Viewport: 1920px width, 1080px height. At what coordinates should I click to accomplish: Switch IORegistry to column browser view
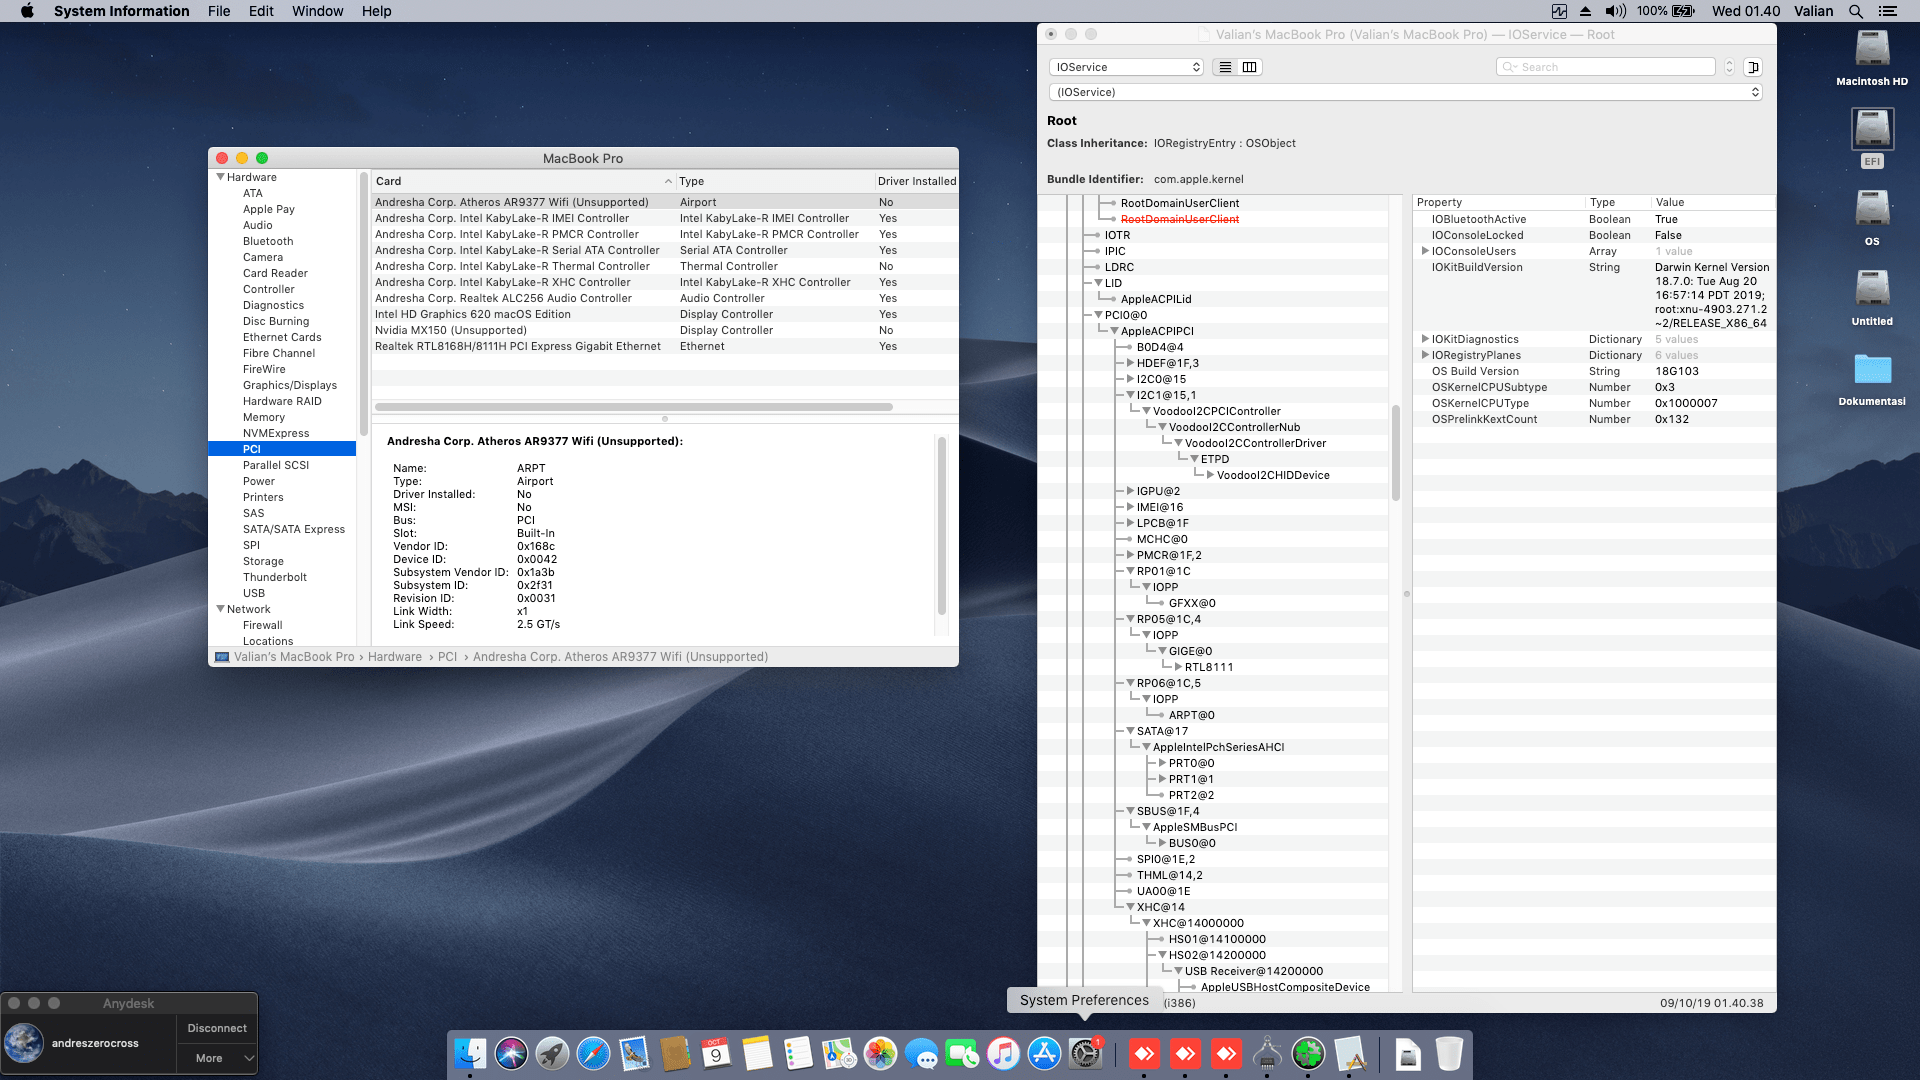pyautogui.click(x=1249, y=67)
